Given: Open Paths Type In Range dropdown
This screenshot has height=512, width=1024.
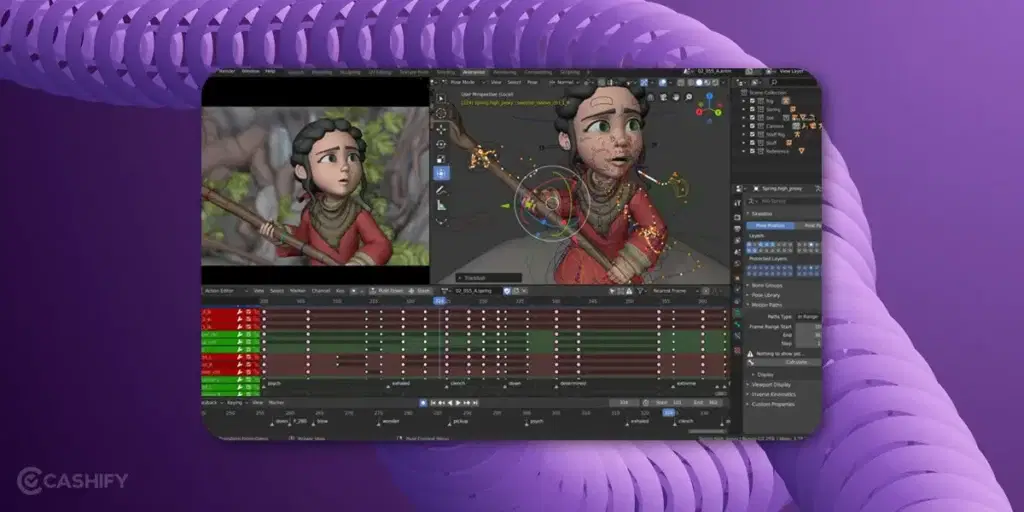Looking at the screenshot, I should tap(808, 317).
